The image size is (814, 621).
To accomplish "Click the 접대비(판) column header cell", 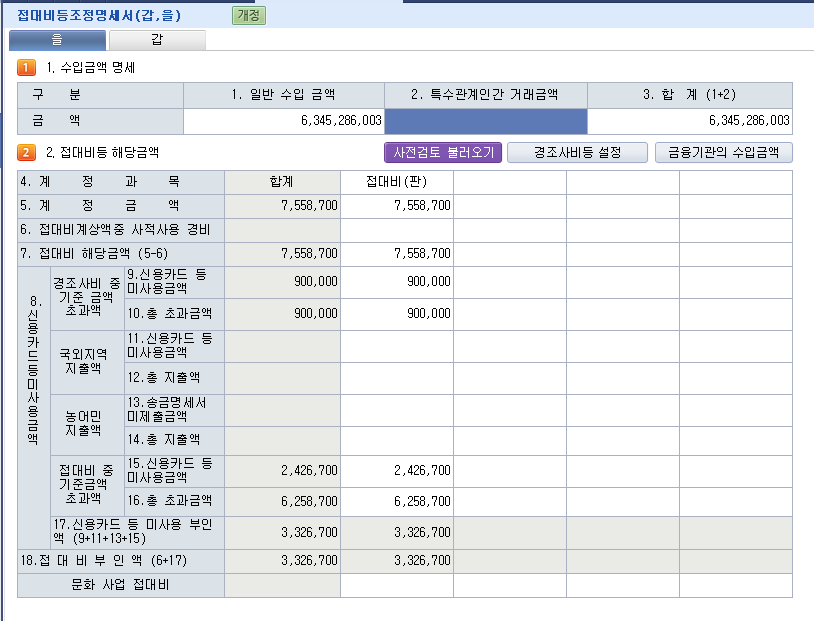I will [397, 182].
